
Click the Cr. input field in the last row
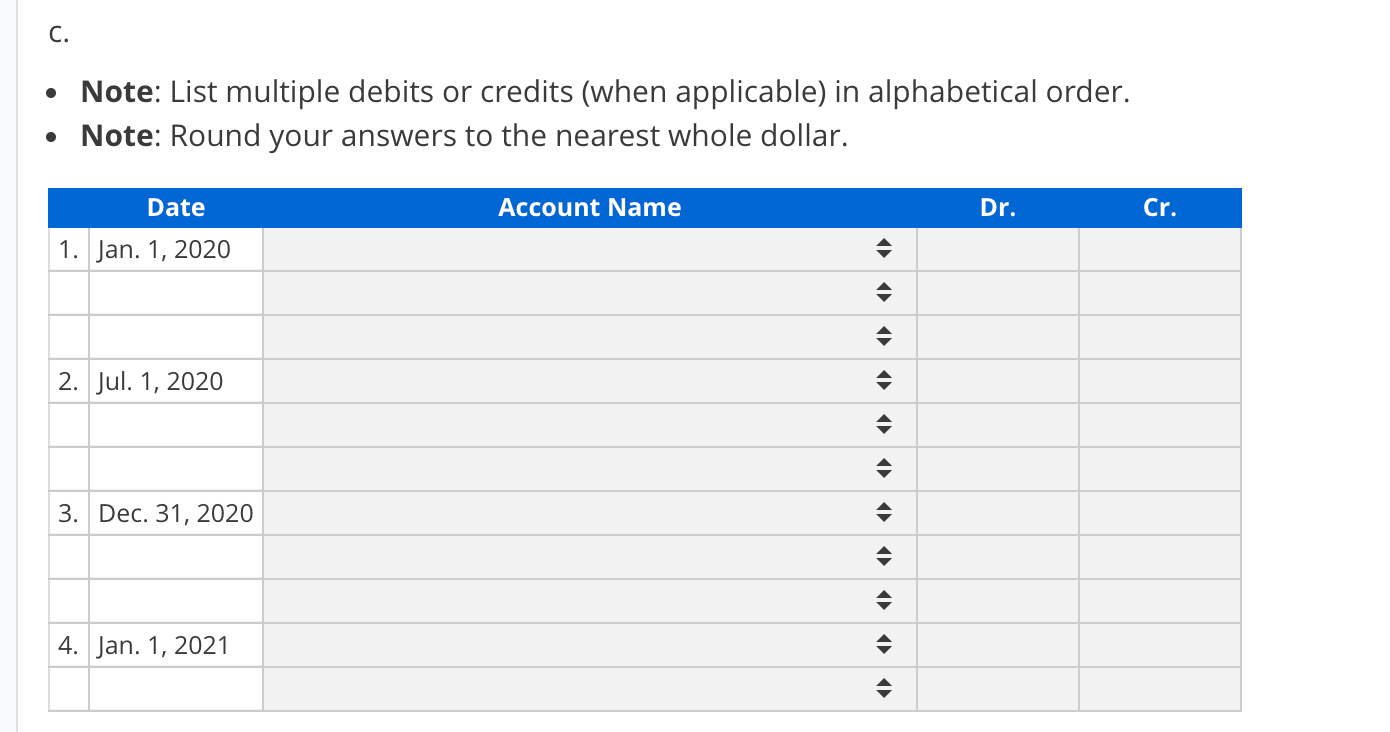[x=1160, y=688]
